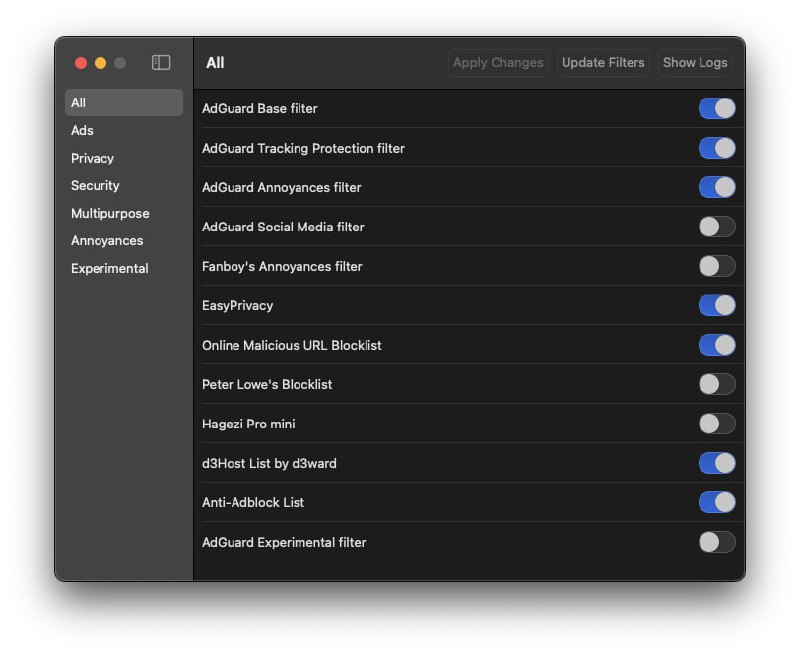Disable the EasyPrivacy toggle

(716, 305)
